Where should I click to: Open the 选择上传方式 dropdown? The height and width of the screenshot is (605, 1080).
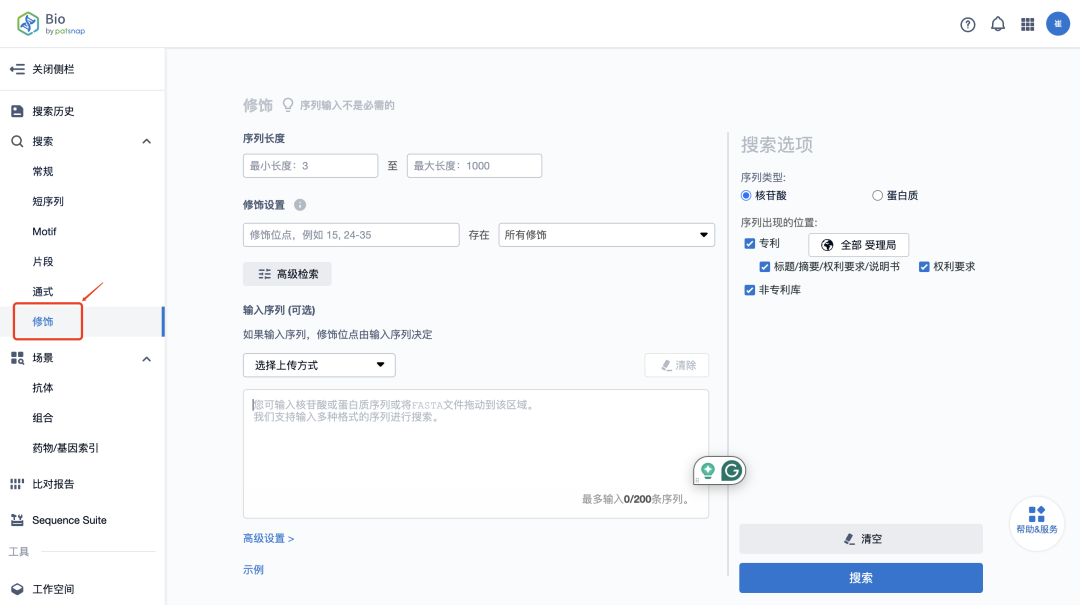319,365
